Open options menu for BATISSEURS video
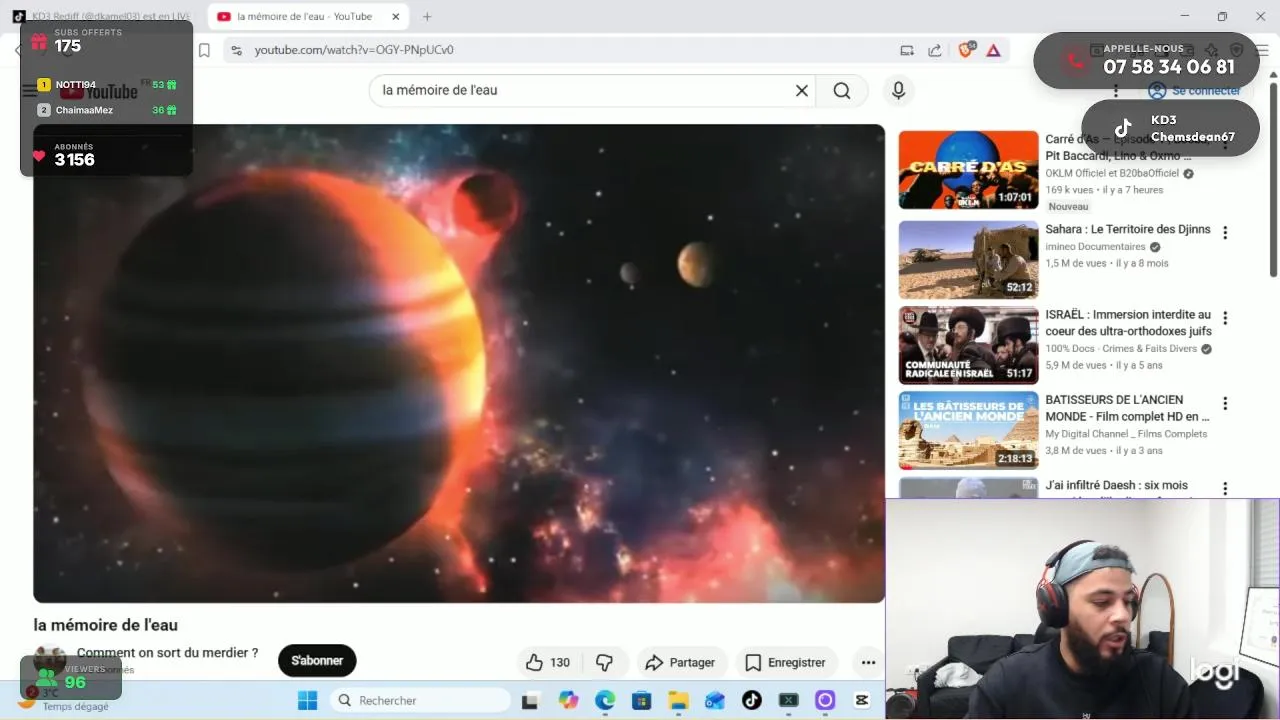Viewport: 1280px width, 720px height. pos(1225,404)
